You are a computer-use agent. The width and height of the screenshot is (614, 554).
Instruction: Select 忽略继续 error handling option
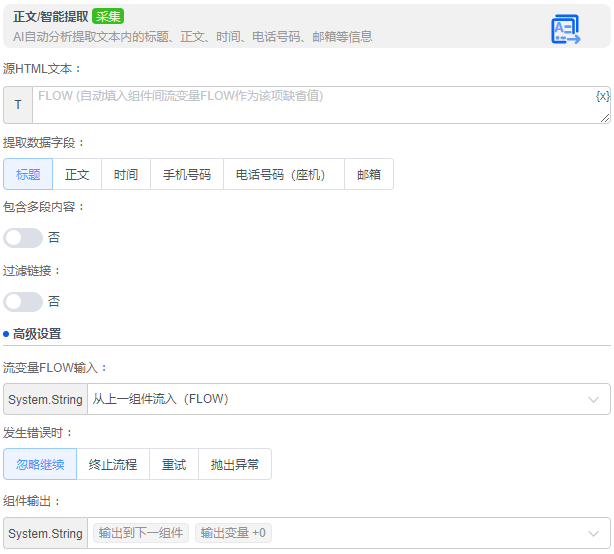pos(40,464)
